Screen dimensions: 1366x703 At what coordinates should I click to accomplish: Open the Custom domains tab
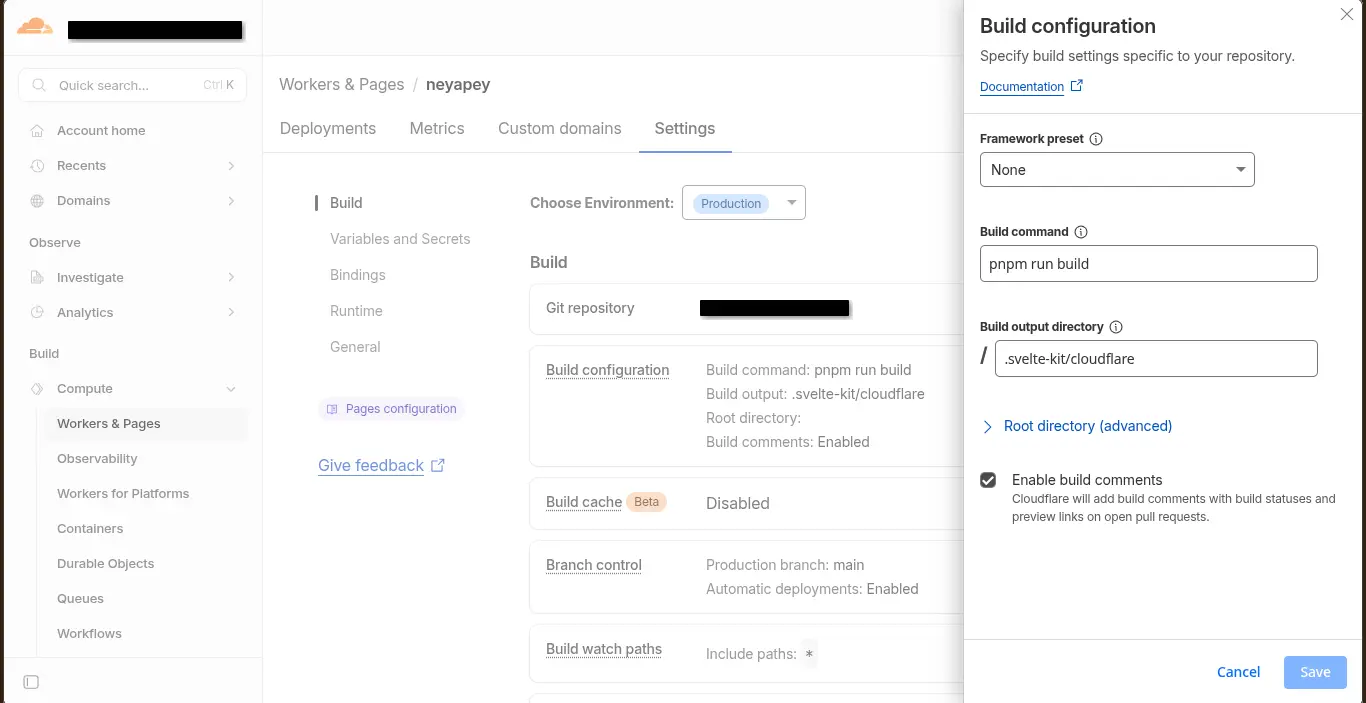[x=560, y=129]
